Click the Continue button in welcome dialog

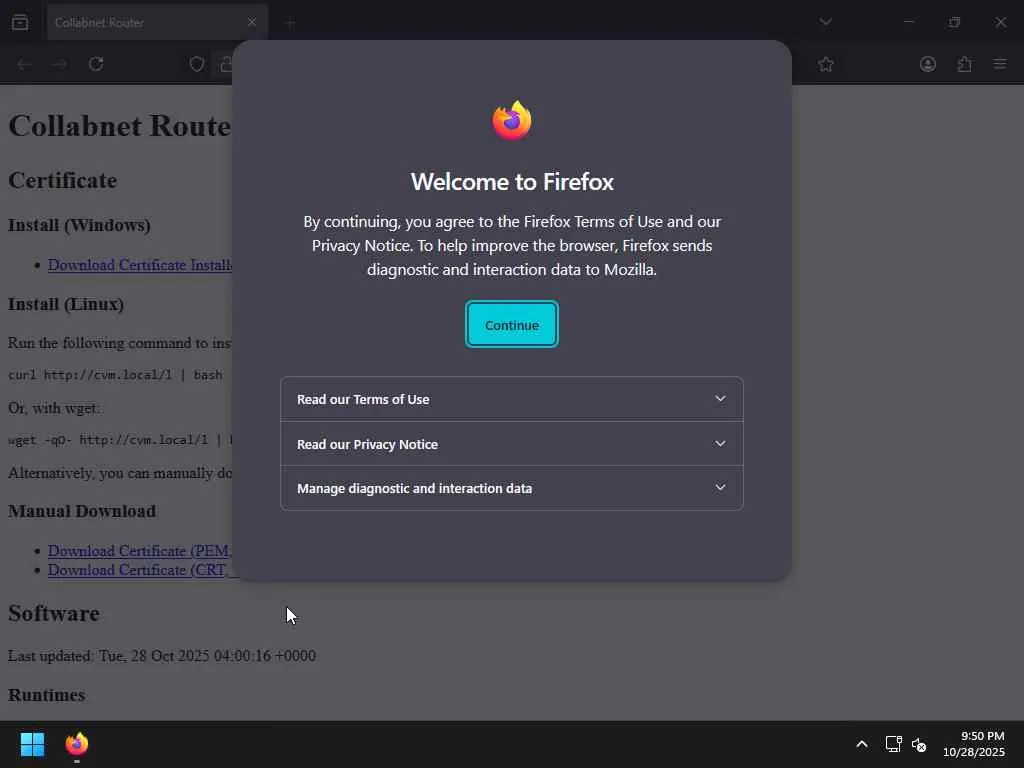tap(511, 325)
